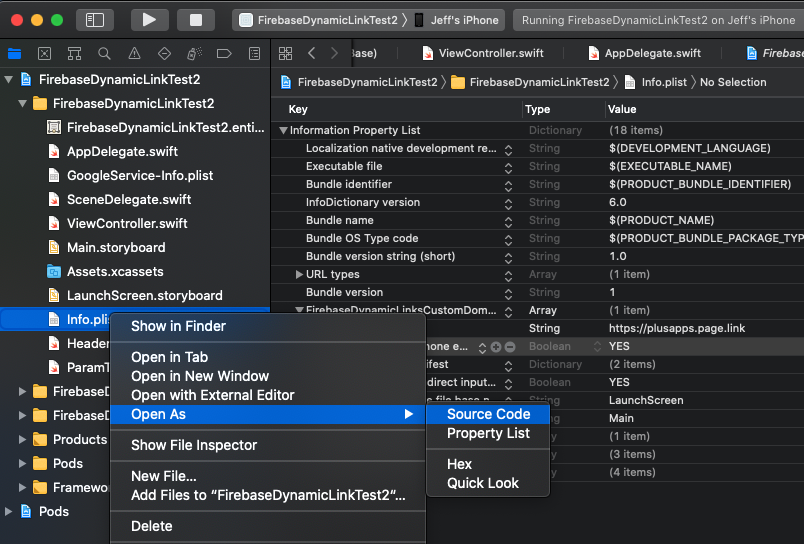804x544 pixels.
Task: Open the related items grid menu
Action: pos(286,53)
